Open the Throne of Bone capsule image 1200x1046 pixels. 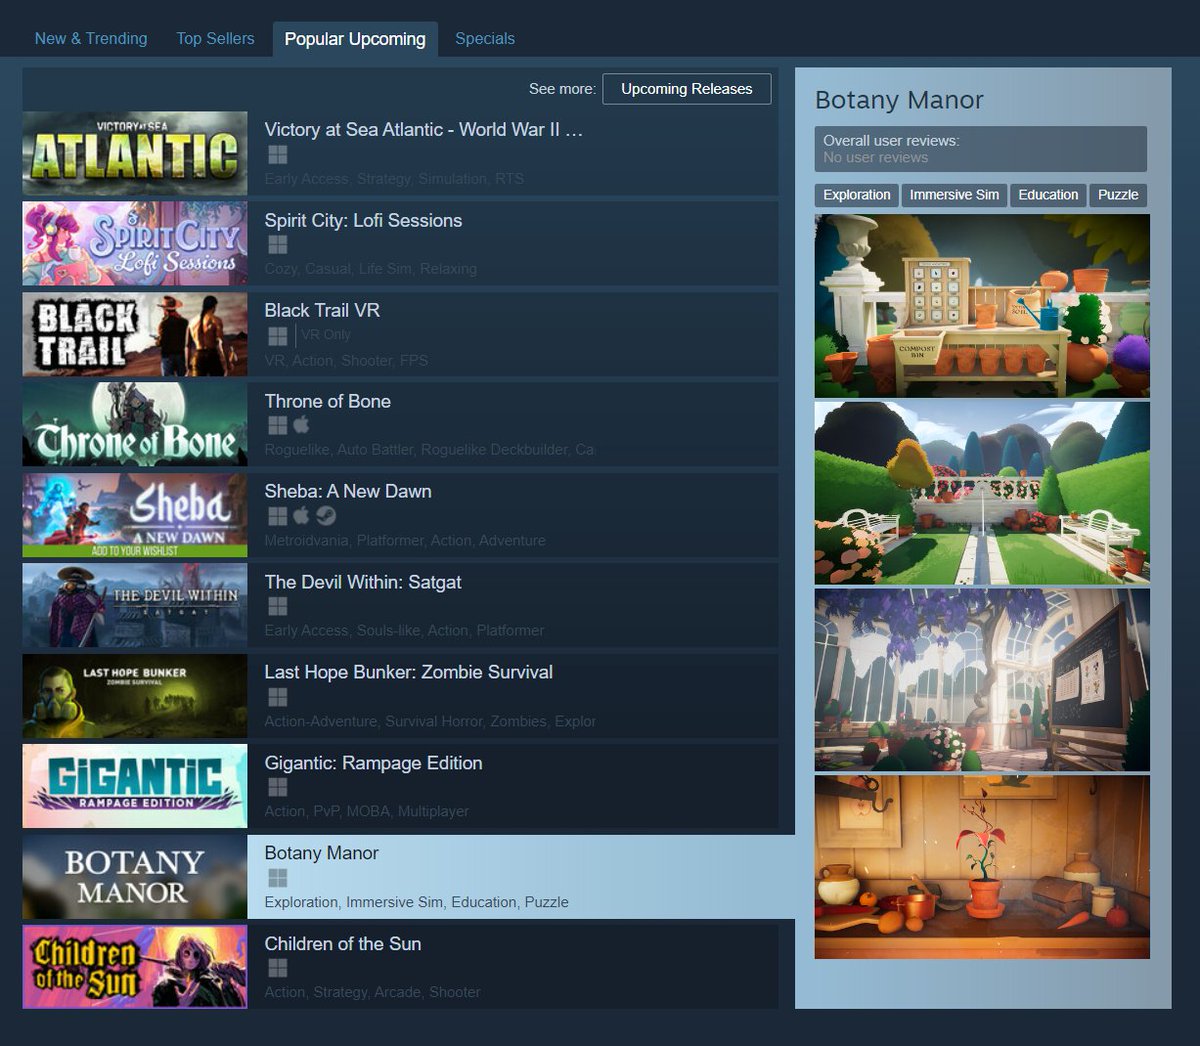pos(135,424)
